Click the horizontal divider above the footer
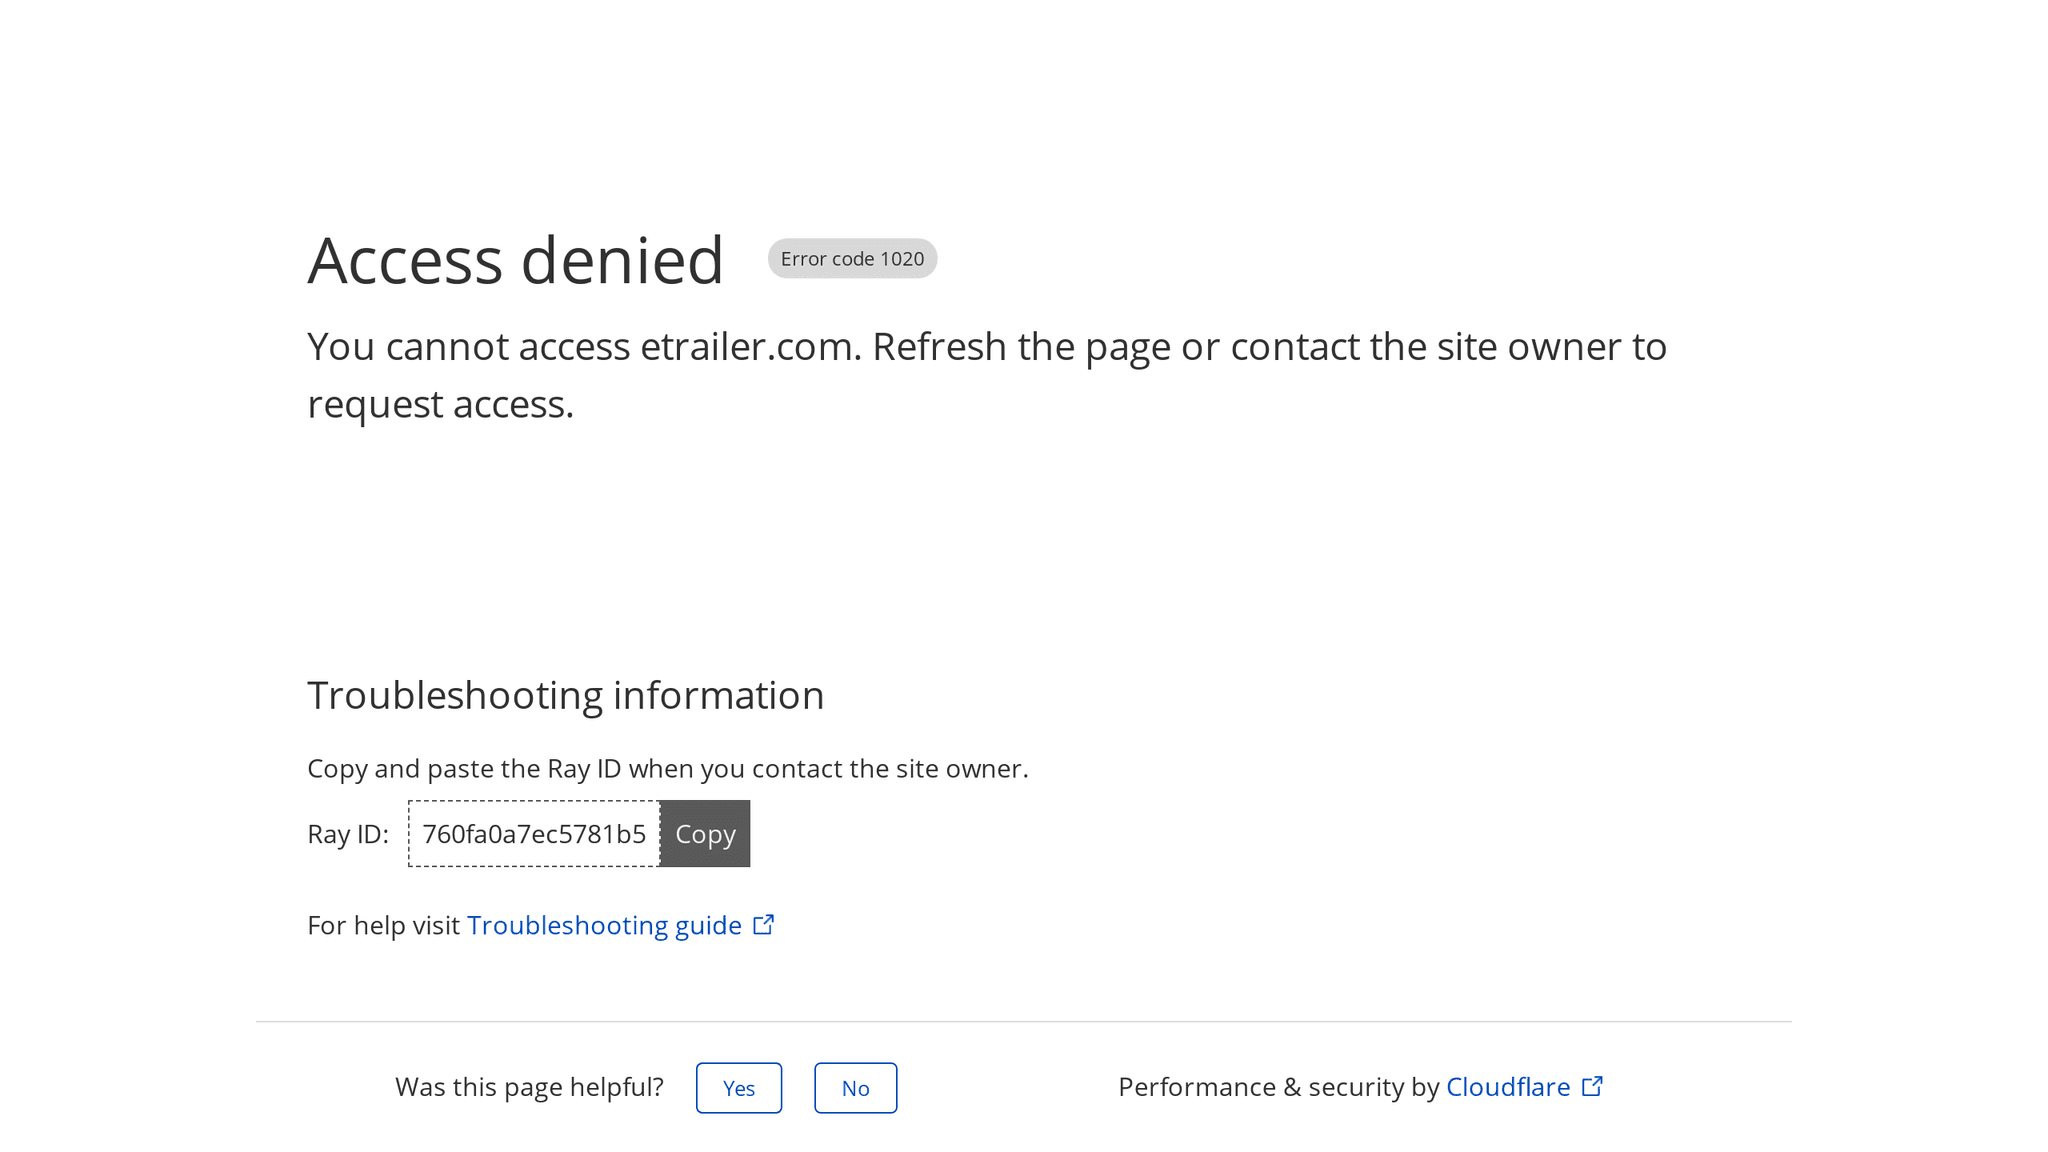The width and height of the screenshot is (2048, 1152). point(1023,1021)
